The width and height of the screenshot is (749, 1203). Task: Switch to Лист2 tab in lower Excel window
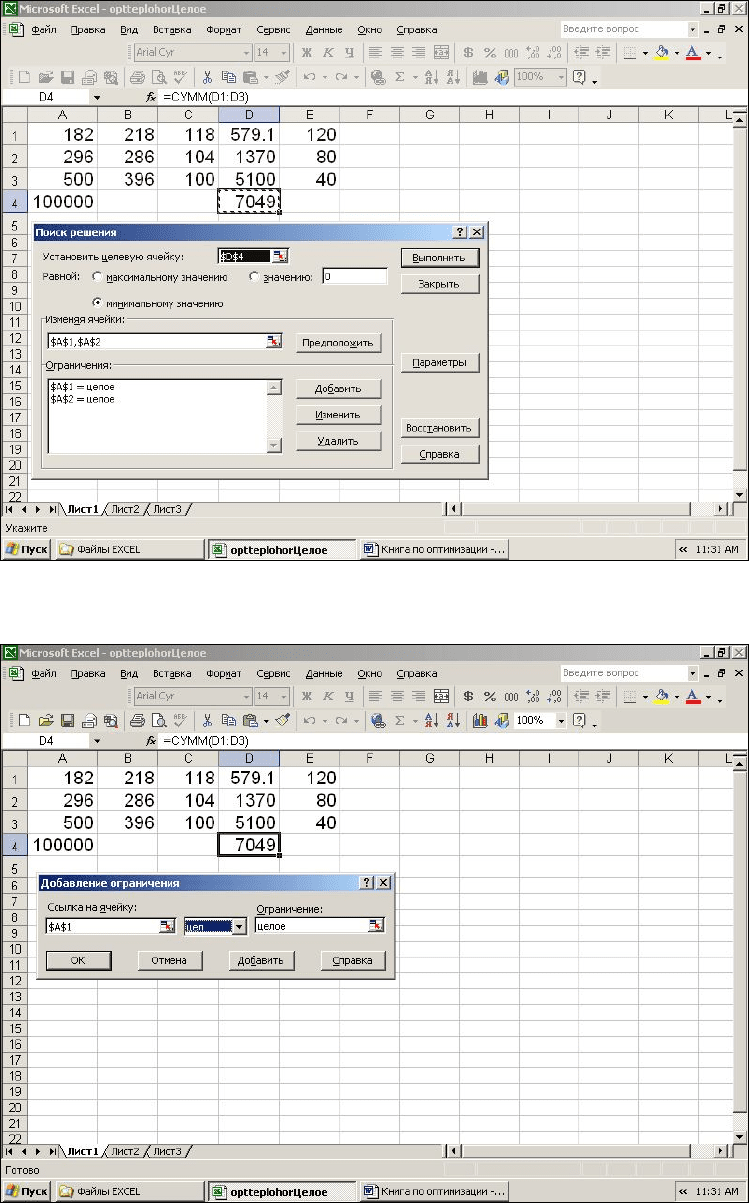pos(125,1151)
